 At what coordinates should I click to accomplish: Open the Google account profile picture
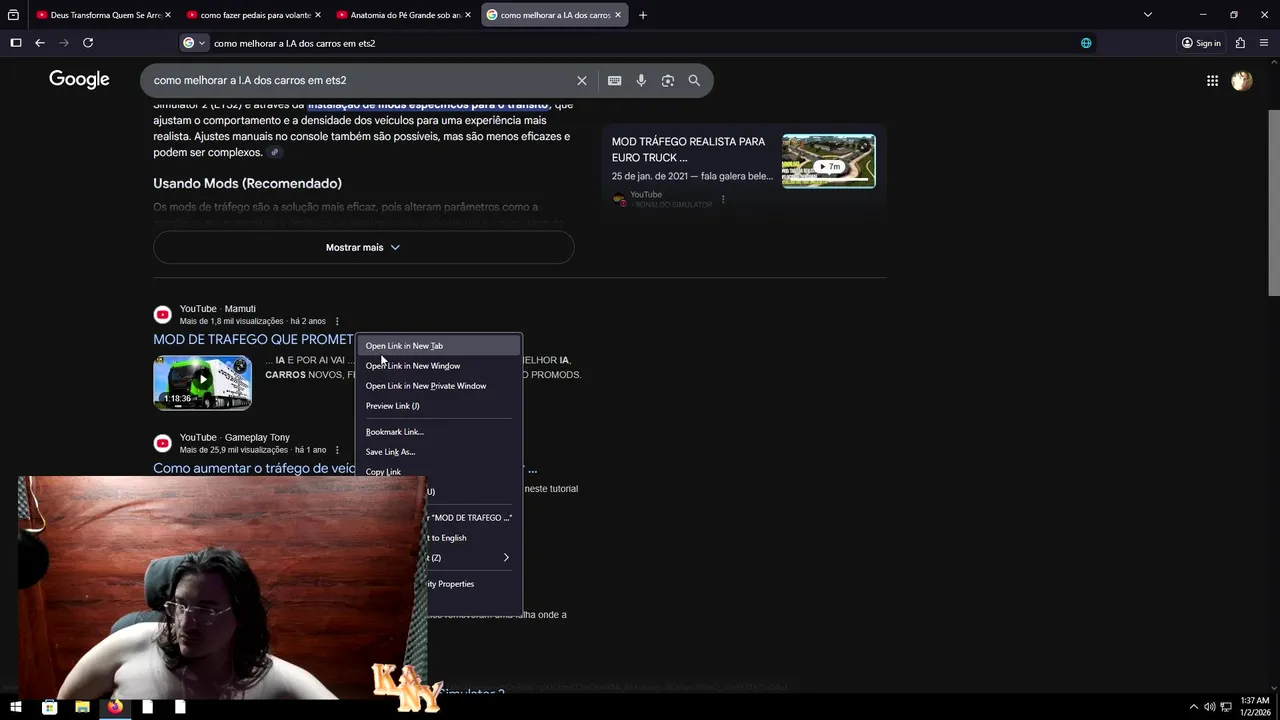pos(1242,81)
